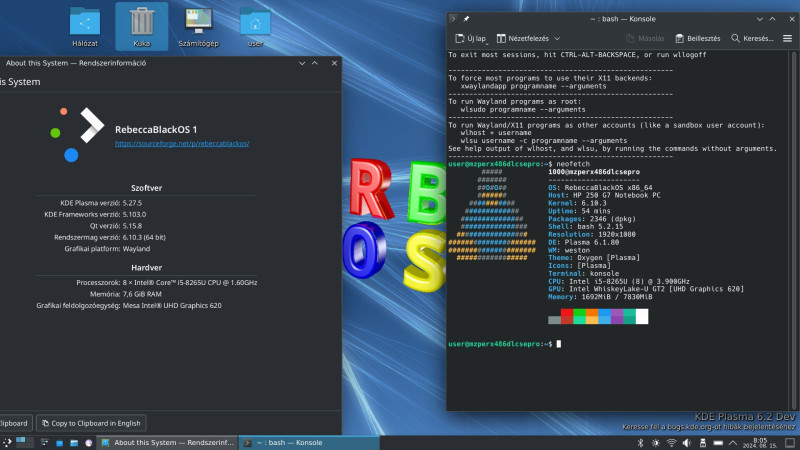
Task: Launch the Discover store icon in taskbar
Action: point(59,443)
